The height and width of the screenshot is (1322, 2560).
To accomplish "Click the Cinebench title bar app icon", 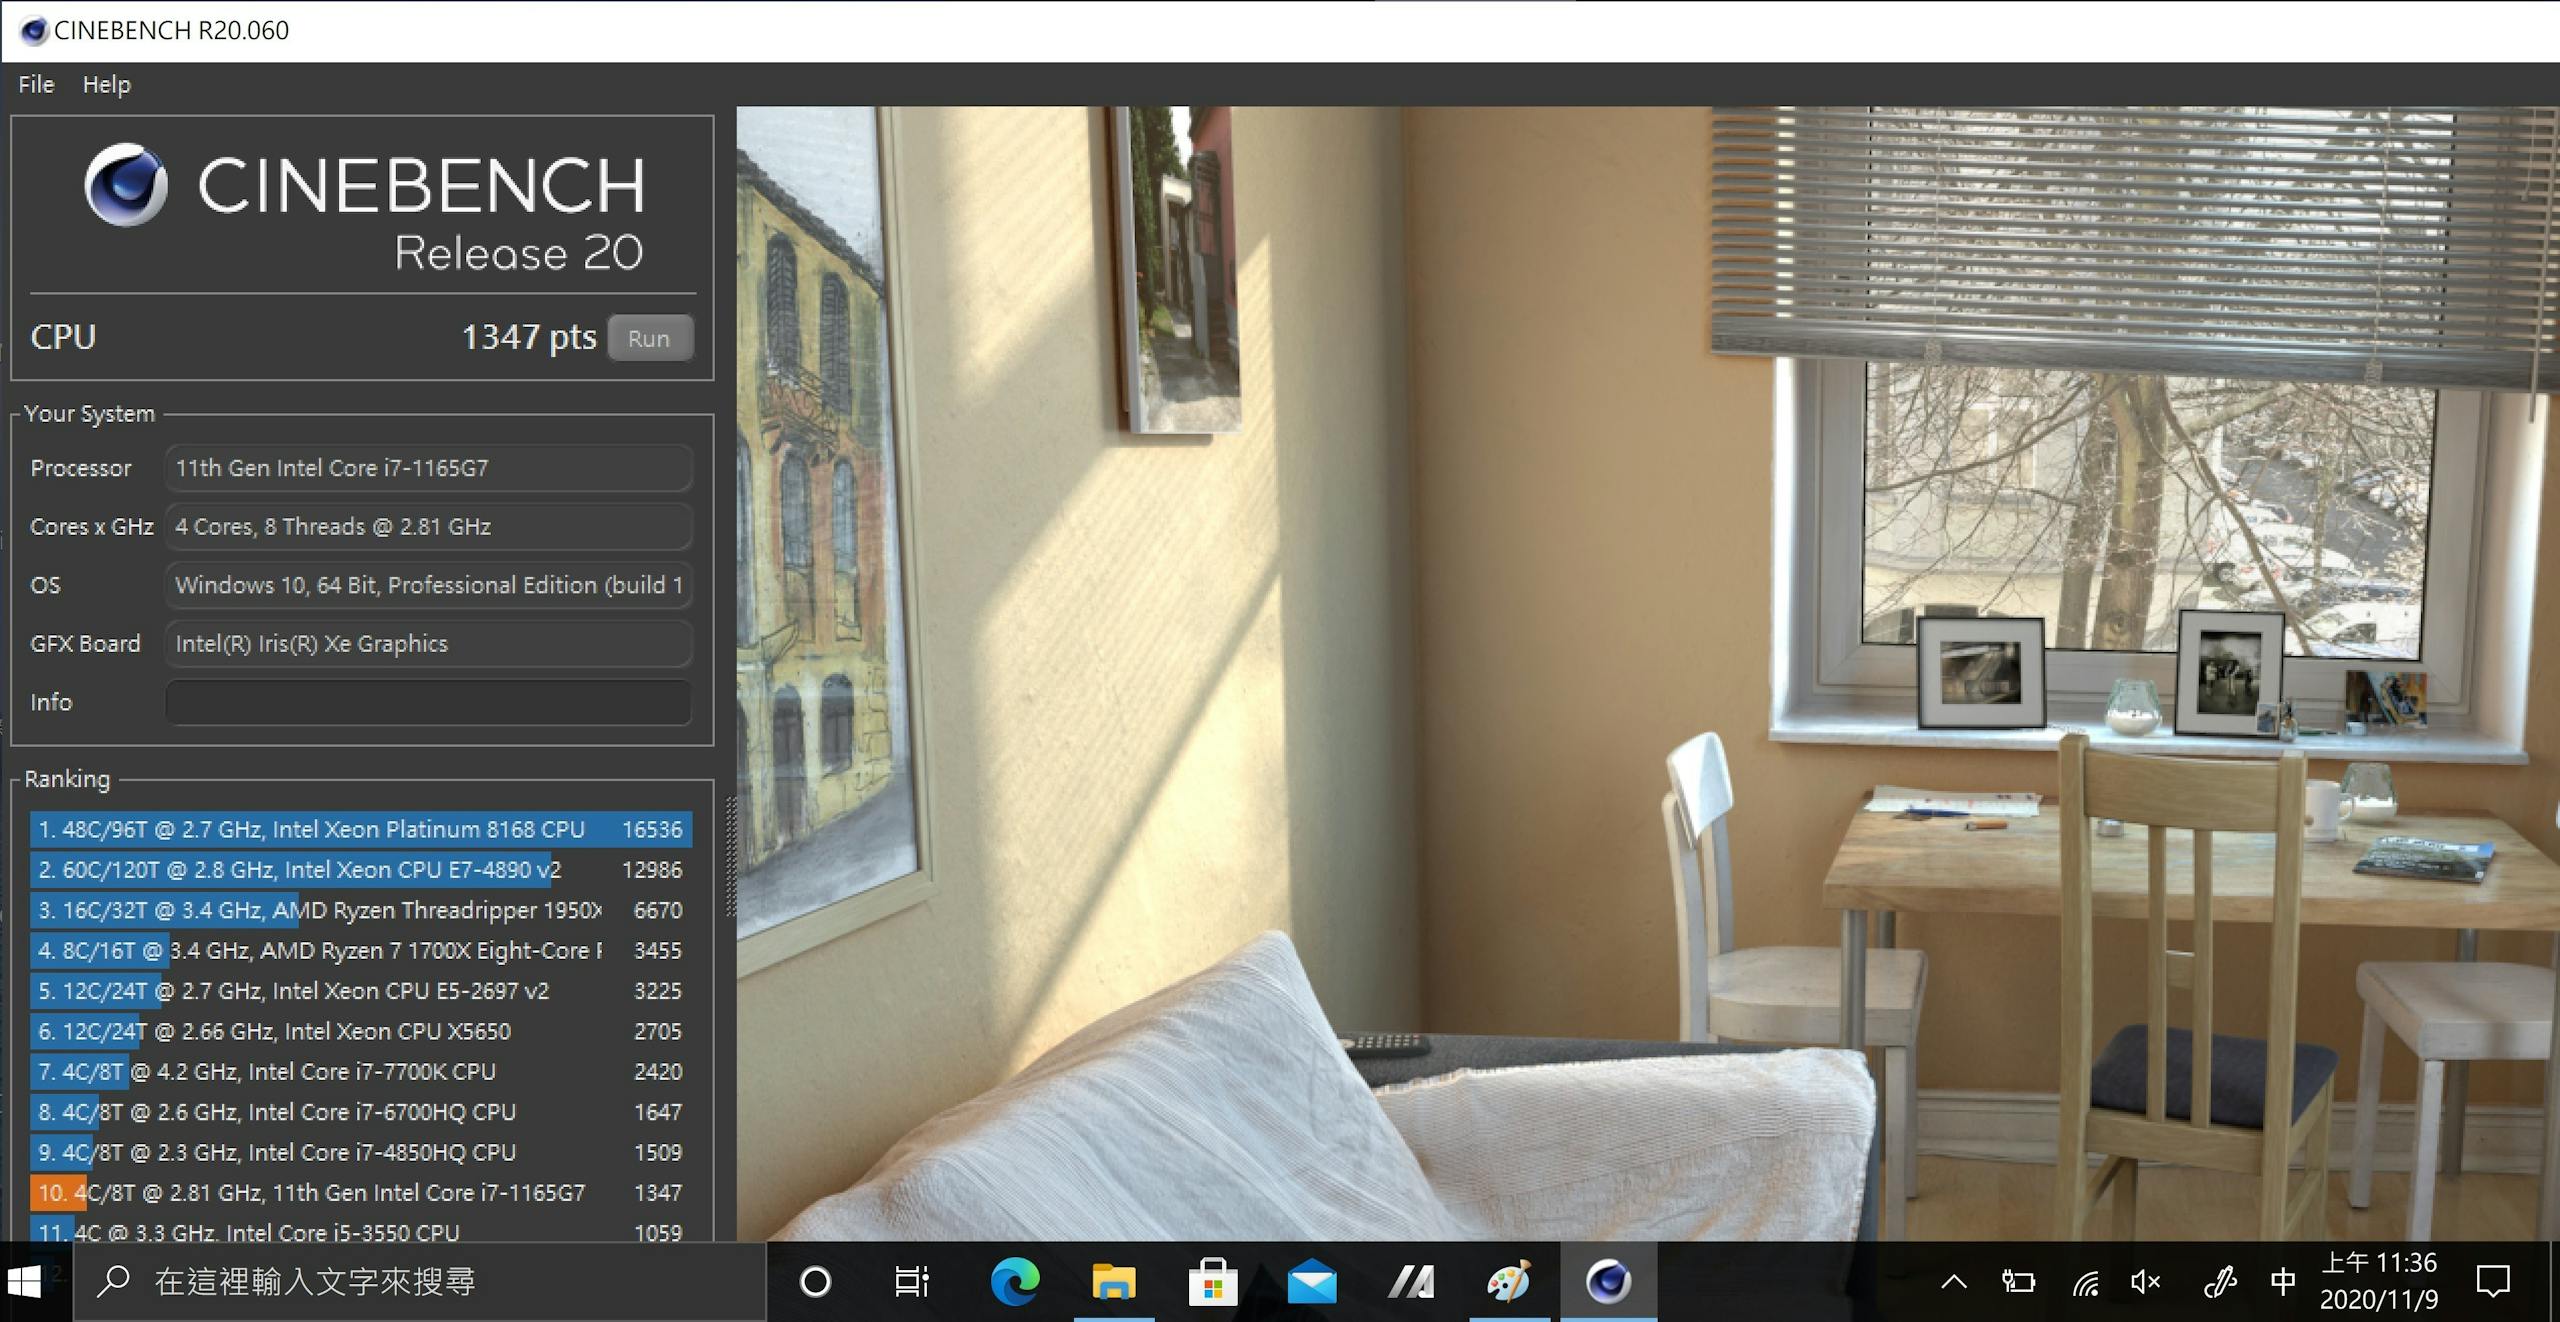I will click(34, 30).
